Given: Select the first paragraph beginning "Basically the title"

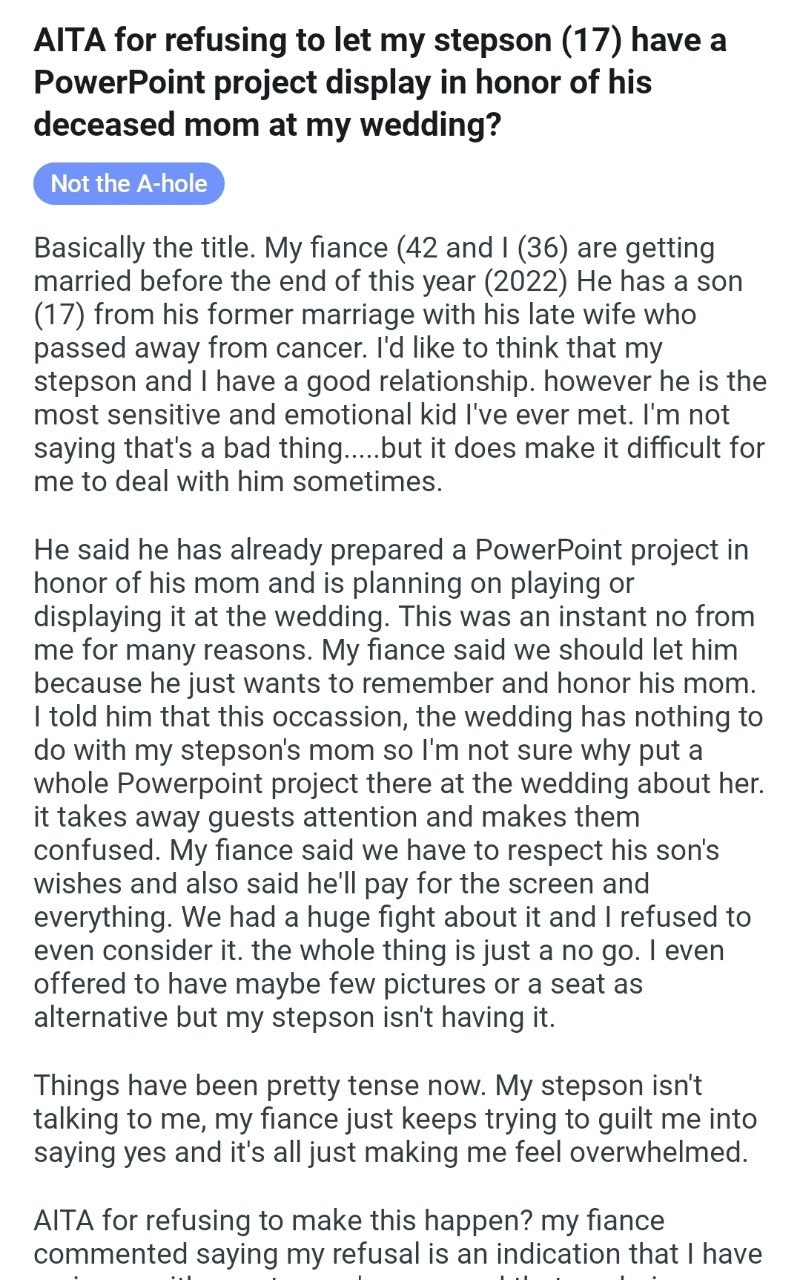Looking at the screenshot, I should click(400, 364).
